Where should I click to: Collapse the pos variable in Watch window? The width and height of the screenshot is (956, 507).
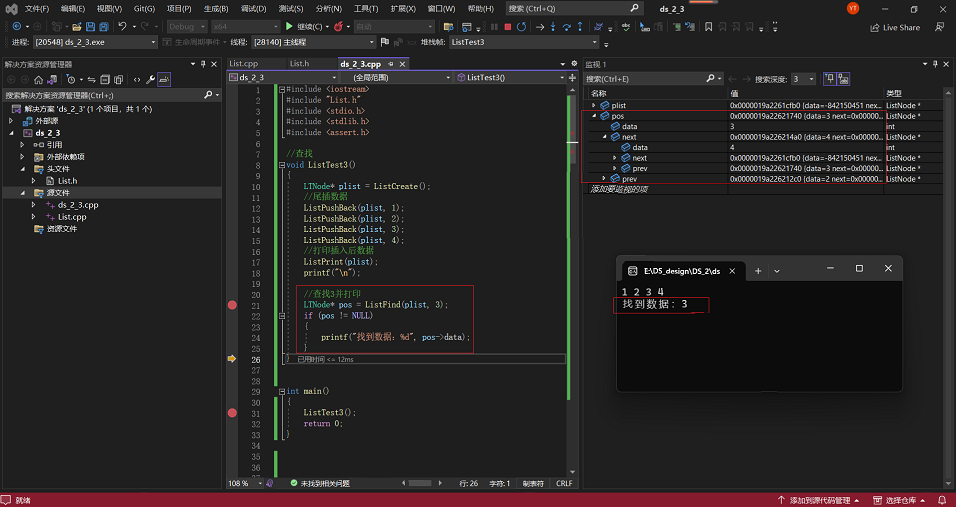pos(594,116)
